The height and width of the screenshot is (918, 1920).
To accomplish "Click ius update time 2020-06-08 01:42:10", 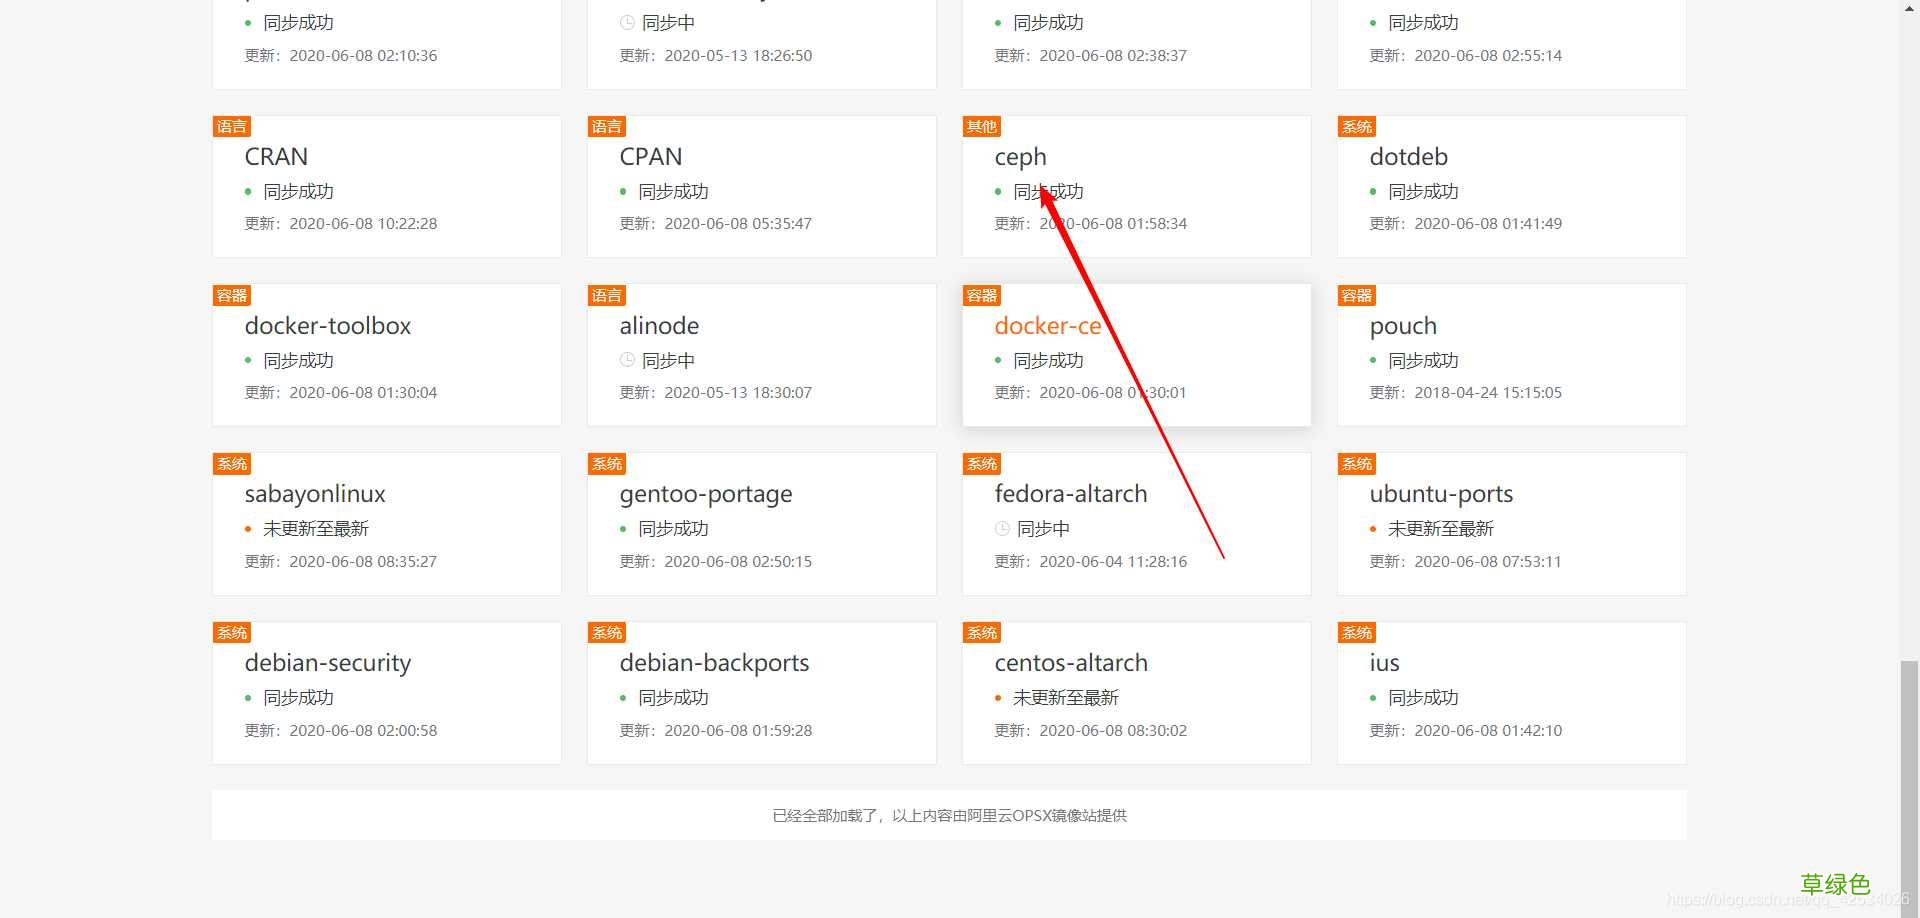I will pos(1488,731).
